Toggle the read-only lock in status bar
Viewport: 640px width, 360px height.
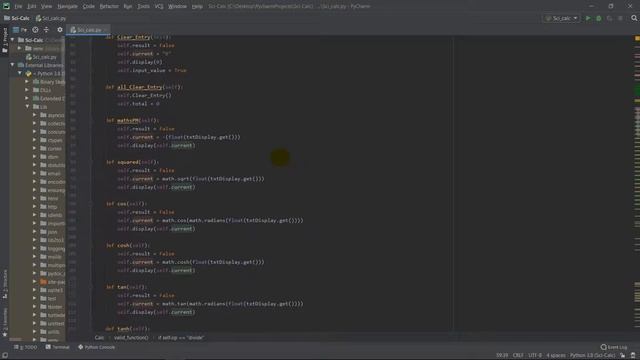[x=622, y=356]
